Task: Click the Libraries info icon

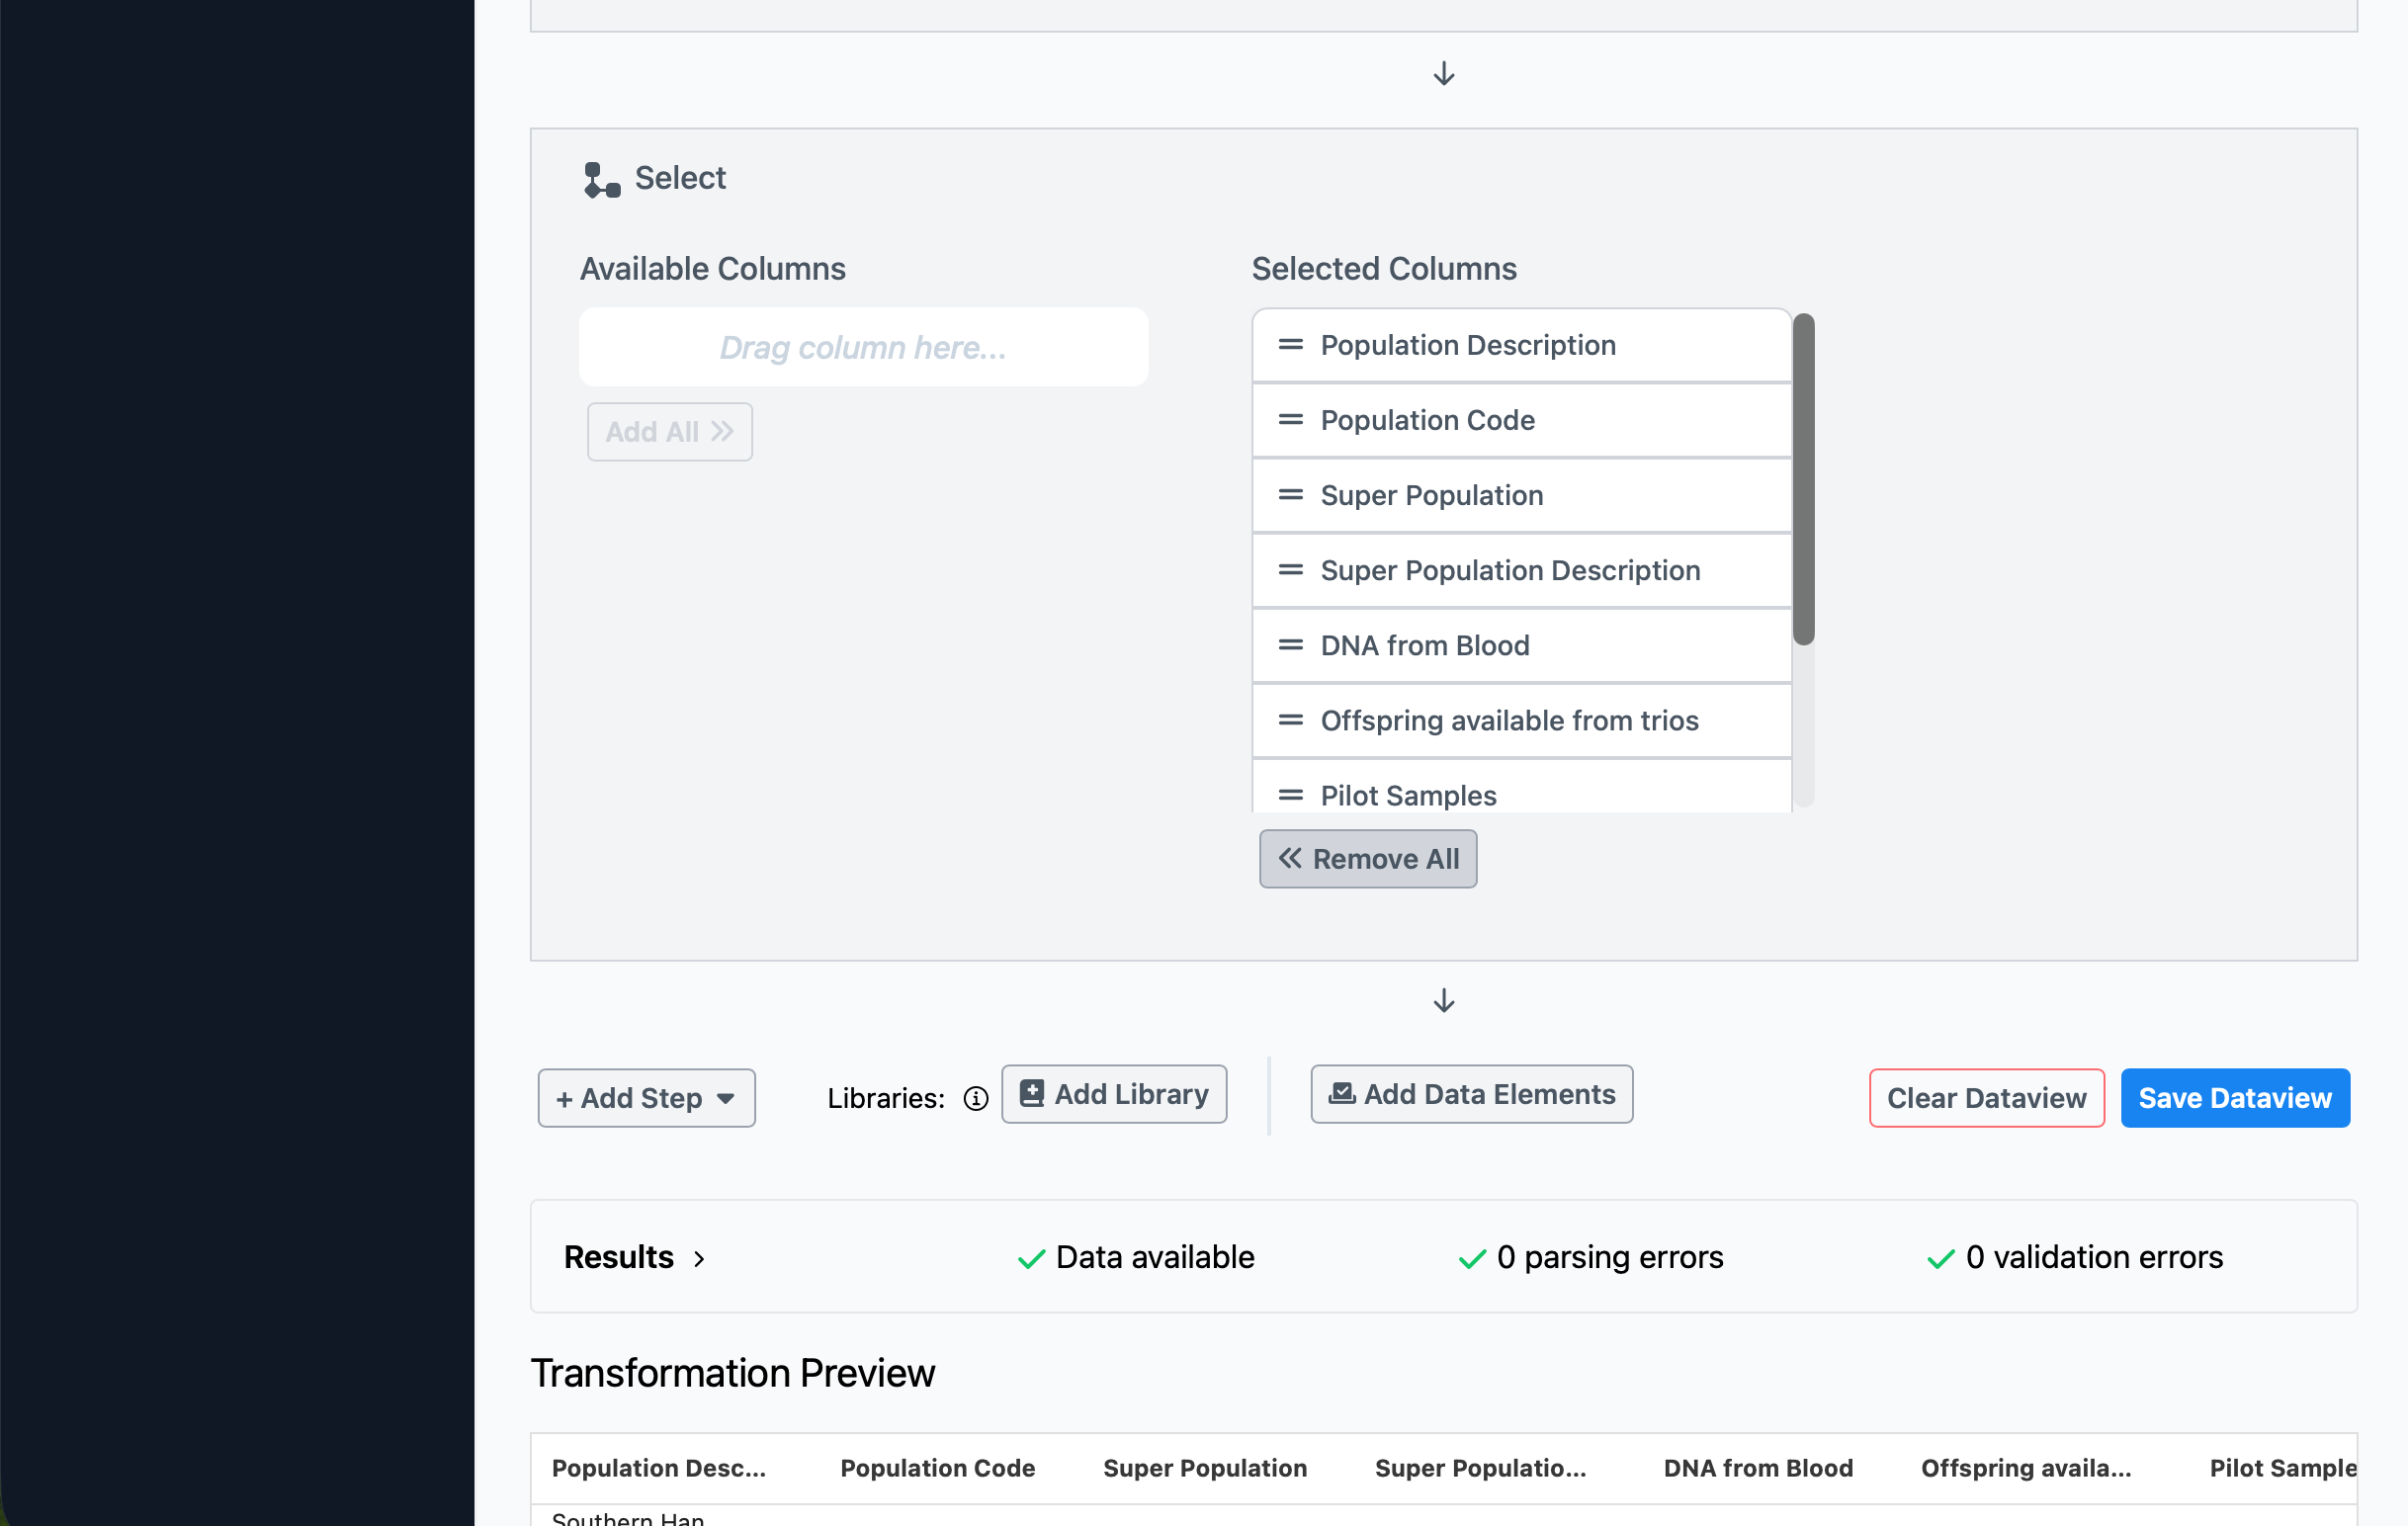Action: (975, 1099)
